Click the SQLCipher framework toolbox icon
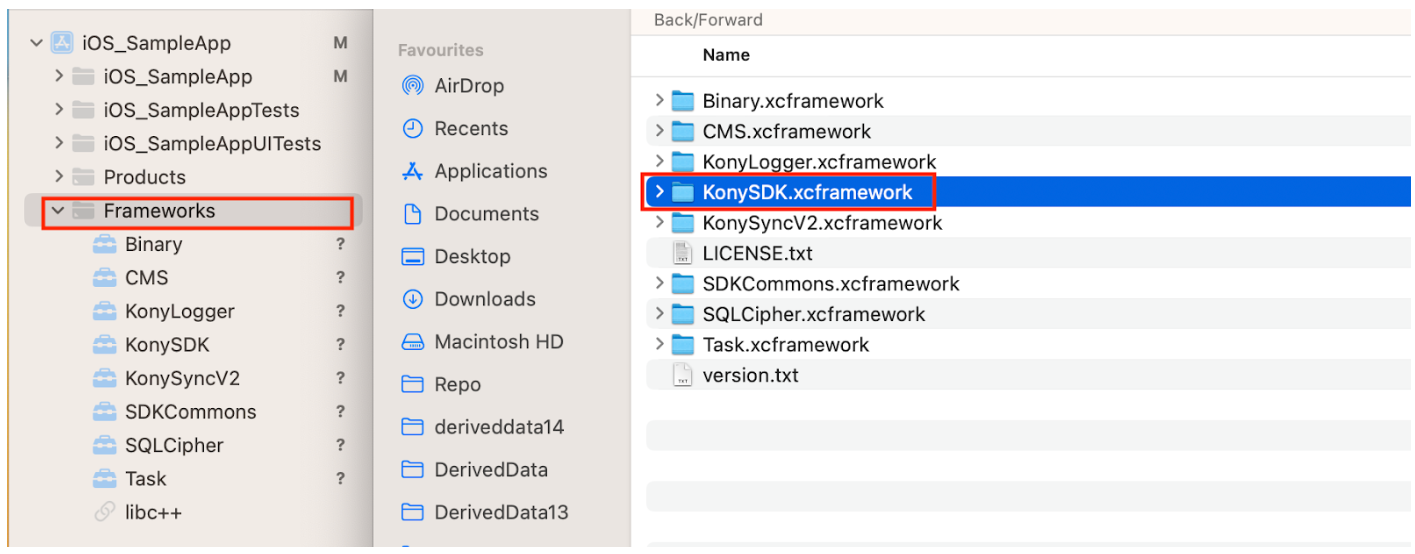 point(104,446)
